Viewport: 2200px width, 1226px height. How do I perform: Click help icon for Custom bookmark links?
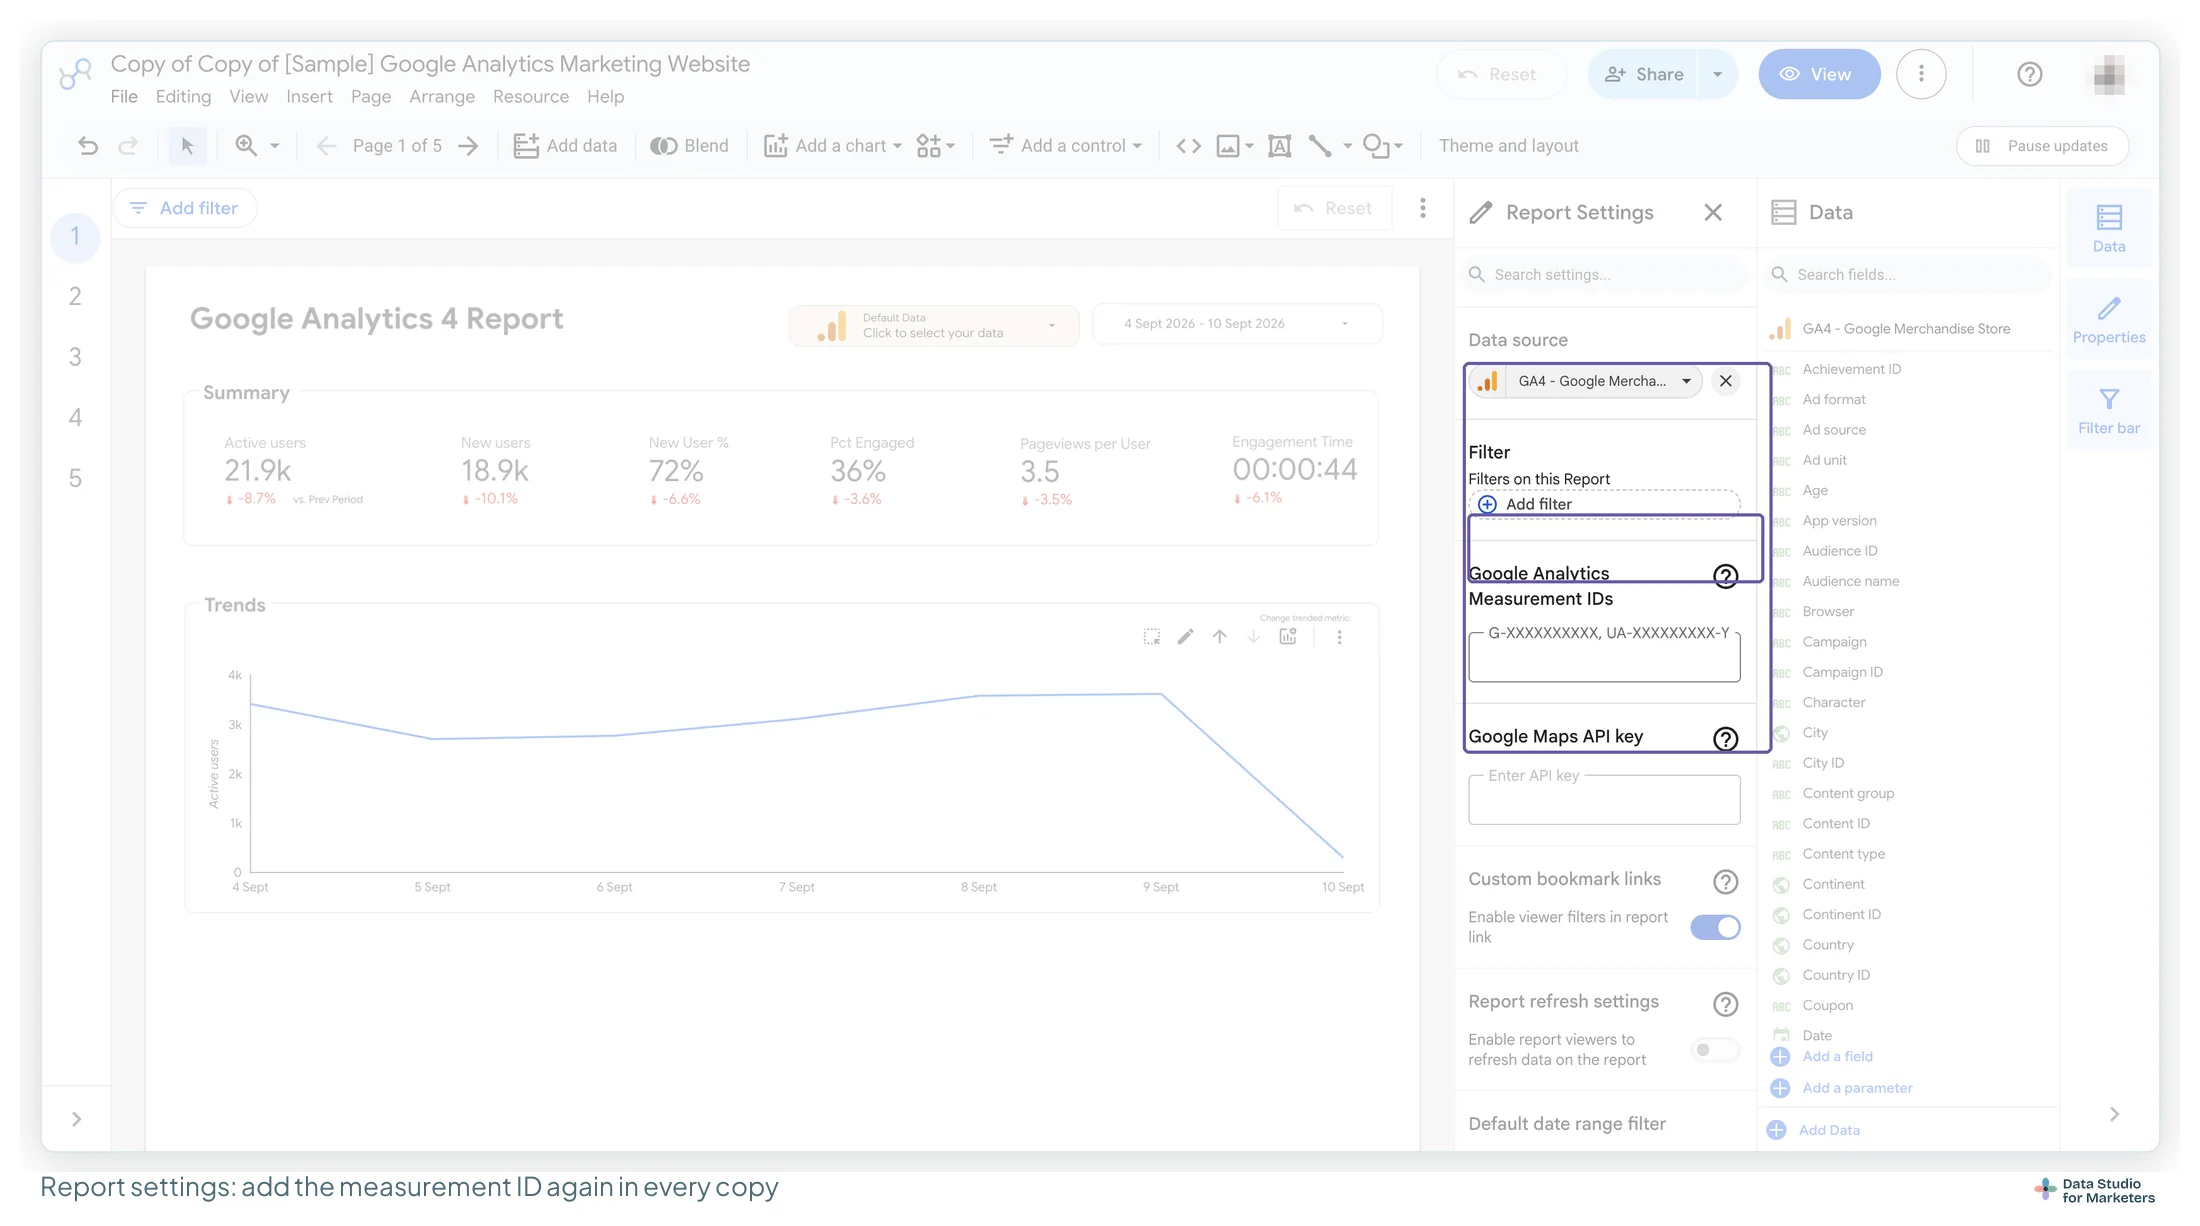coord(1725,881)
